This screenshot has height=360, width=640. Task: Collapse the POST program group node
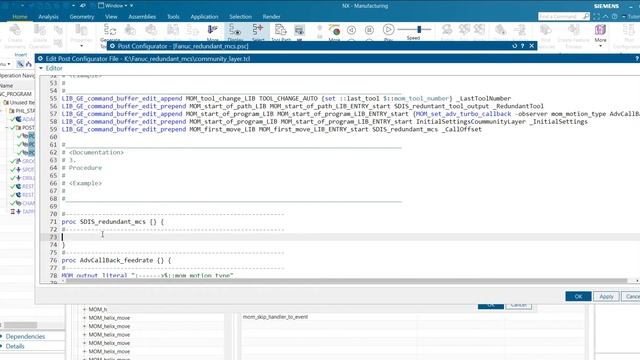click(8, 128)
